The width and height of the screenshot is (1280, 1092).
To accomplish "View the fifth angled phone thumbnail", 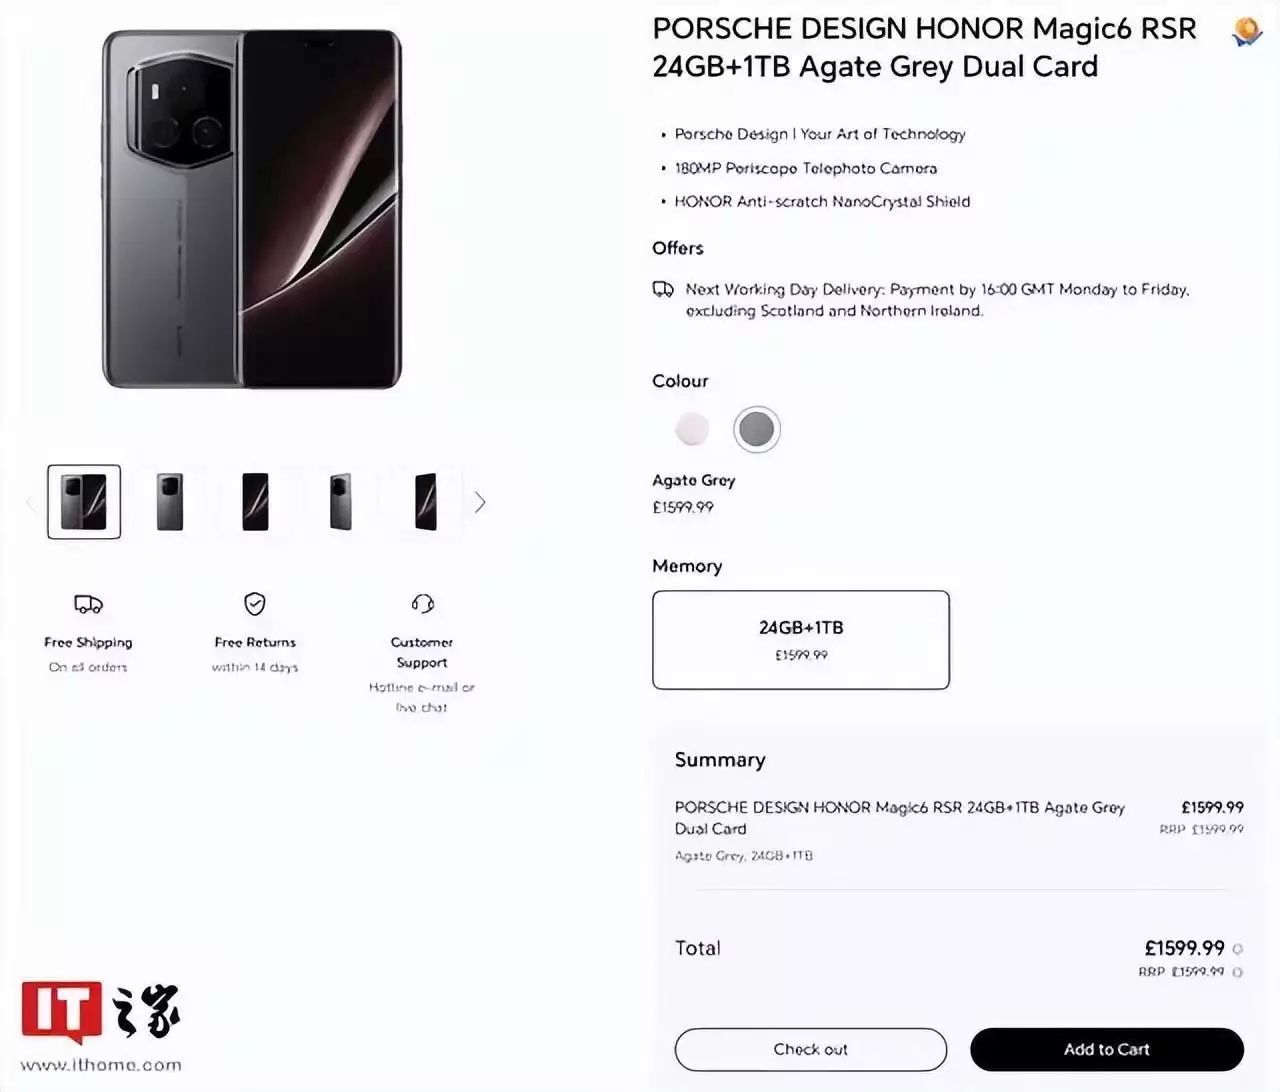I will coord(426,502).
